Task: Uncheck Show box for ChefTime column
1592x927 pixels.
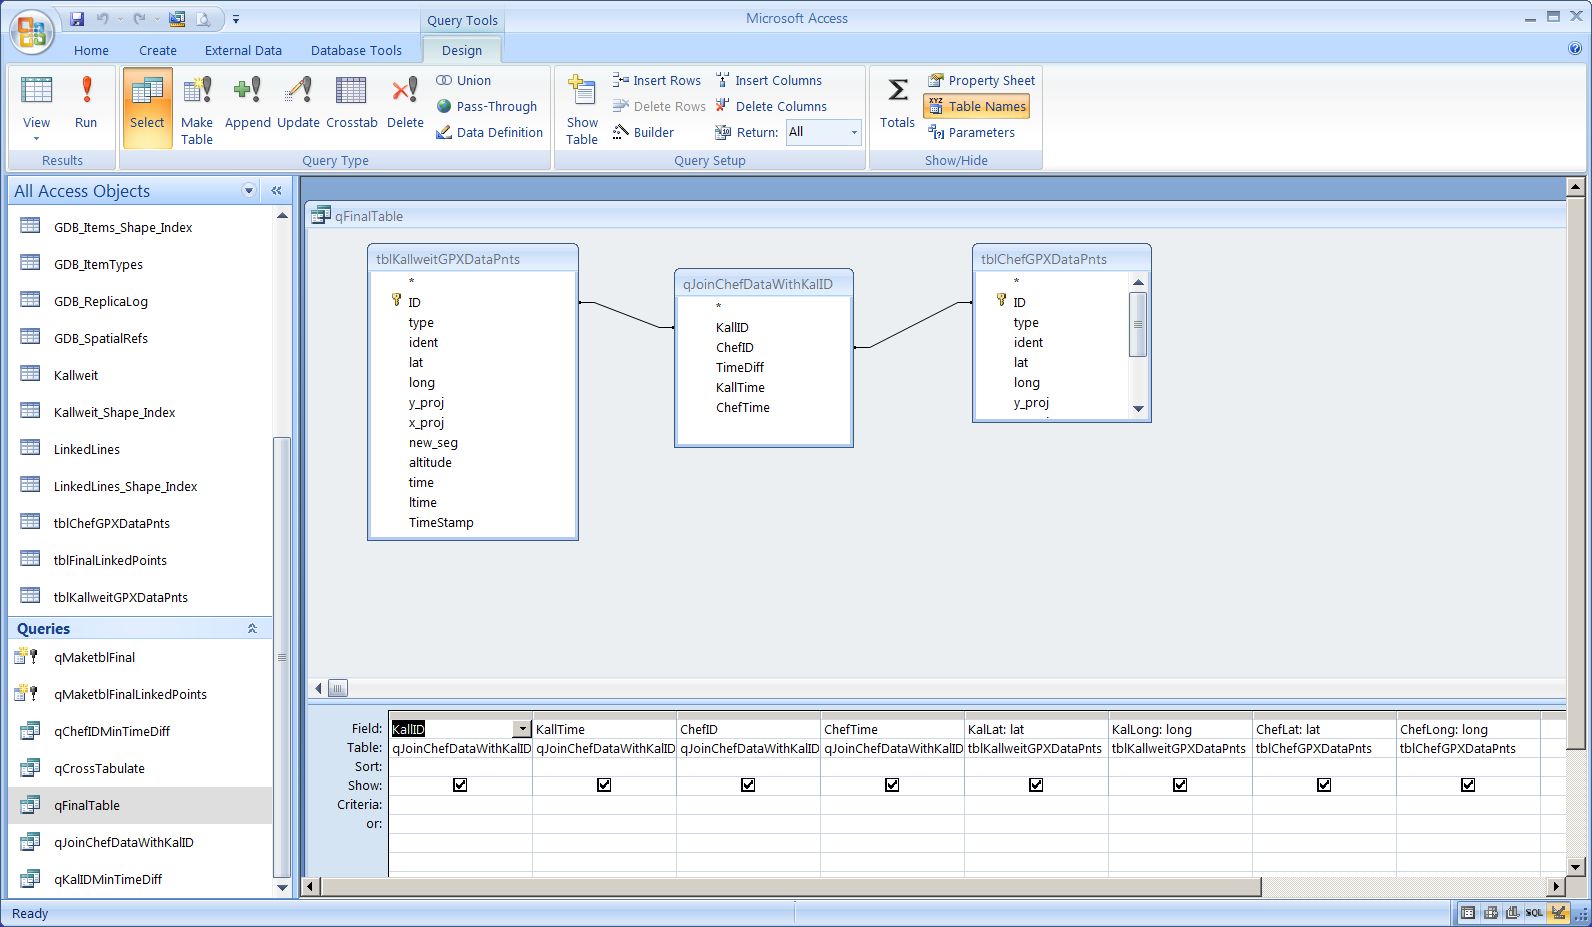Action: point(892,785)
